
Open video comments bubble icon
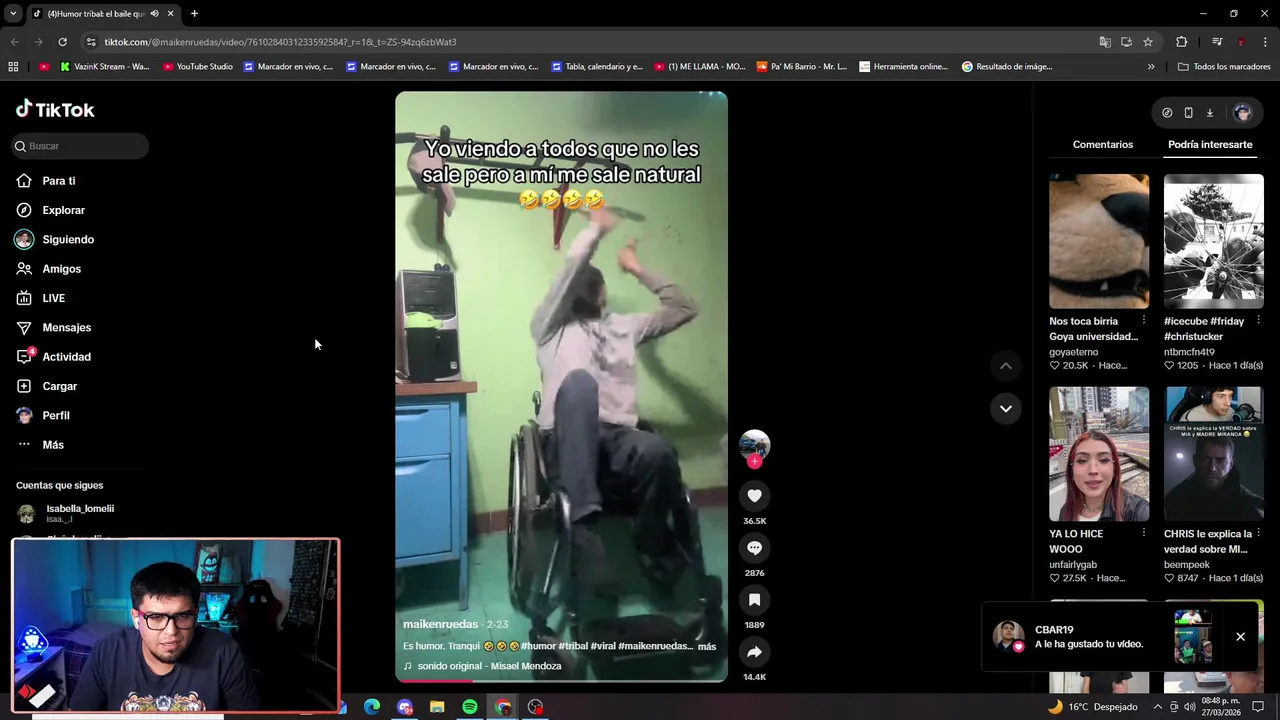tap(754, 548)
